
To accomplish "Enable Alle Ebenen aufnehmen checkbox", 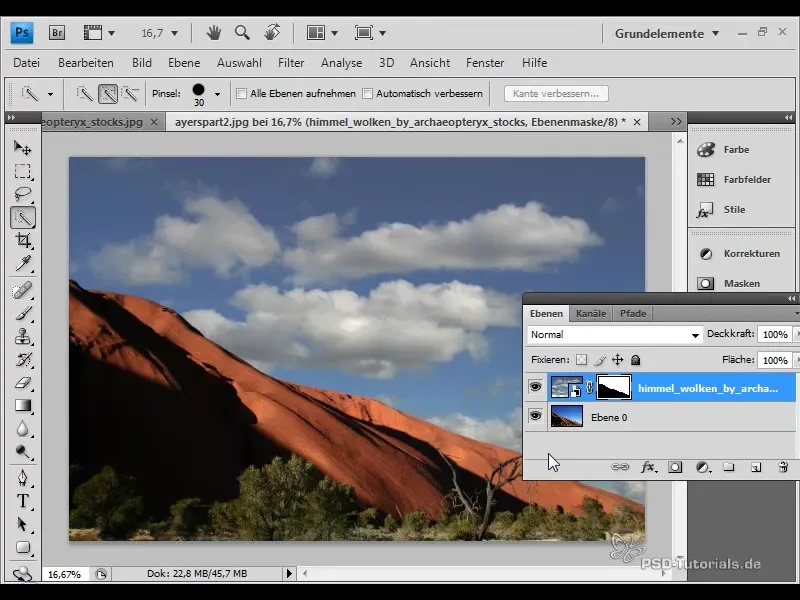I will (242, 94).
